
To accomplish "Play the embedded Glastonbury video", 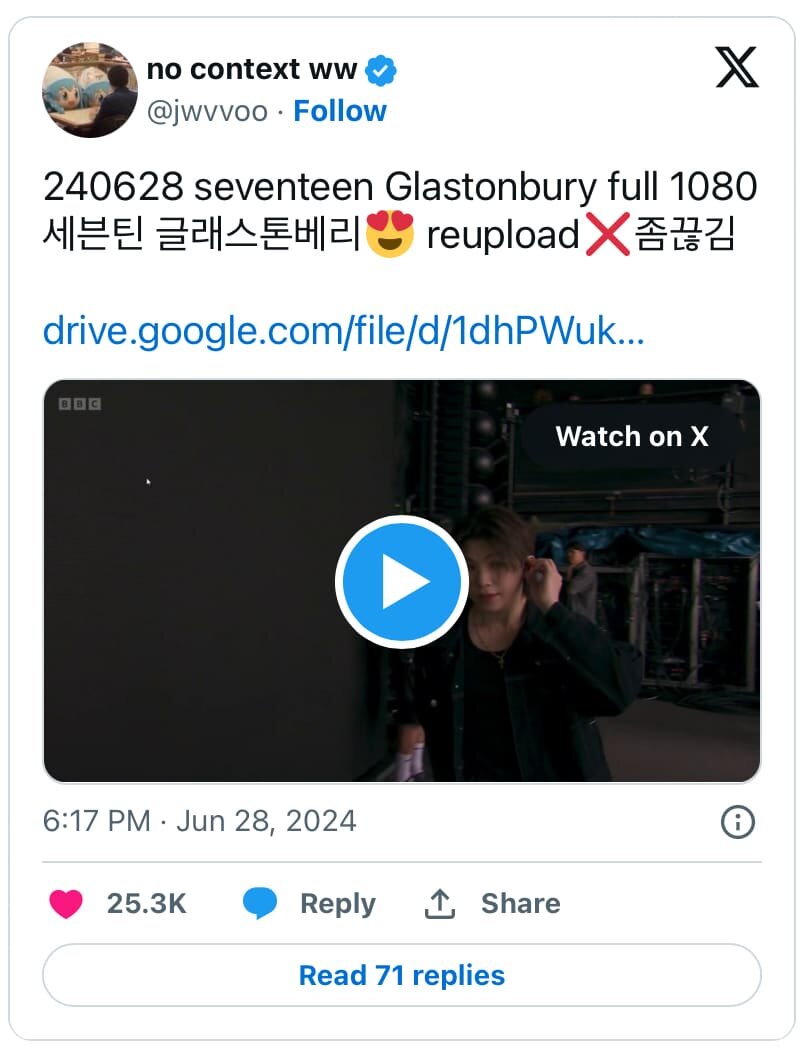I will click(x=401, y=582).
